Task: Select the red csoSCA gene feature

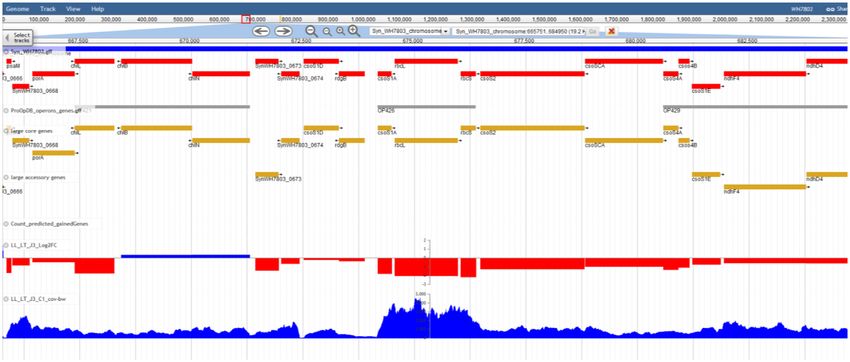Action: (x=624, y=61)
